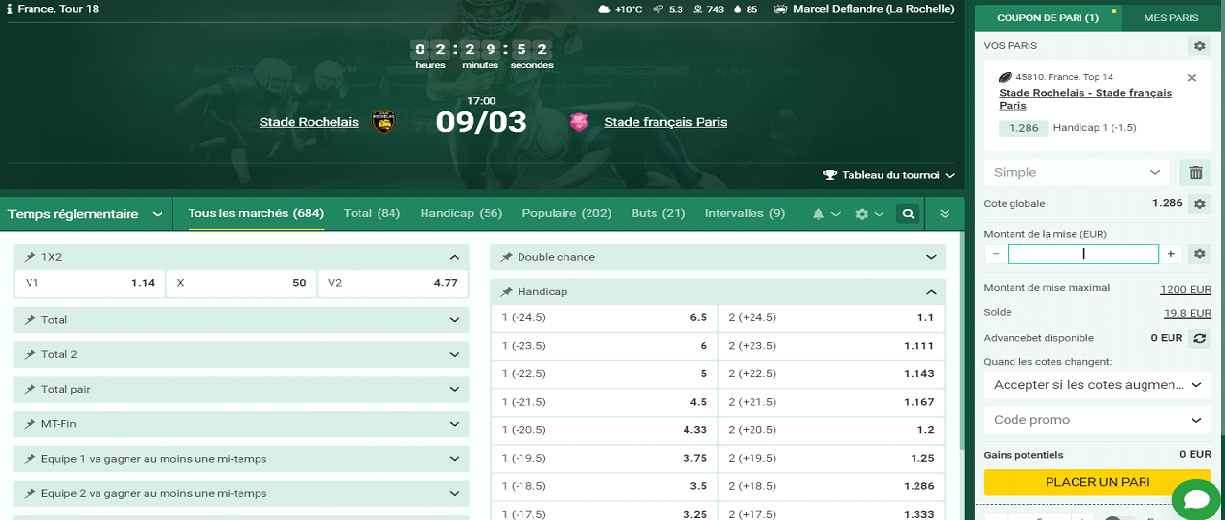Viewport: 1225px width, 520px height.
Task: Pin the Handicap market
Action: 507,292
